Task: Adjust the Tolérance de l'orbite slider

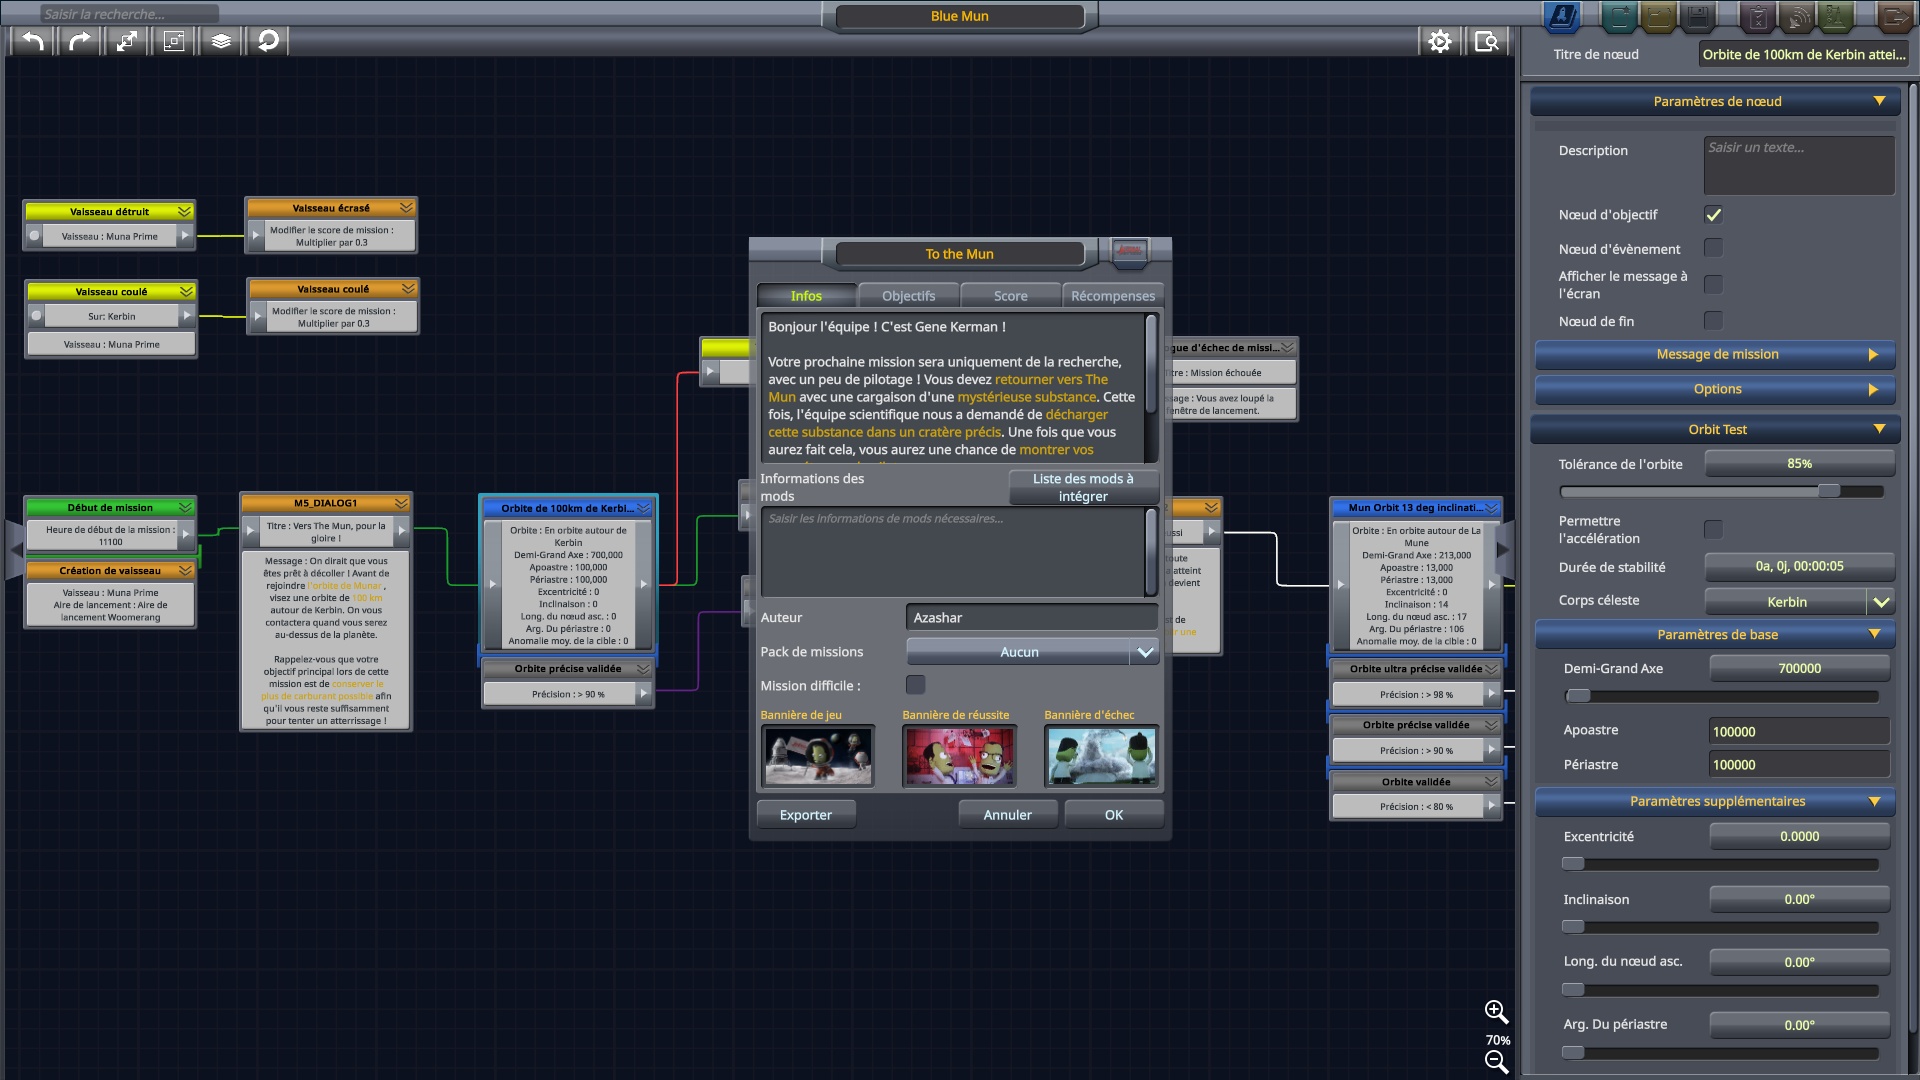Action: tap(1828, 491)
